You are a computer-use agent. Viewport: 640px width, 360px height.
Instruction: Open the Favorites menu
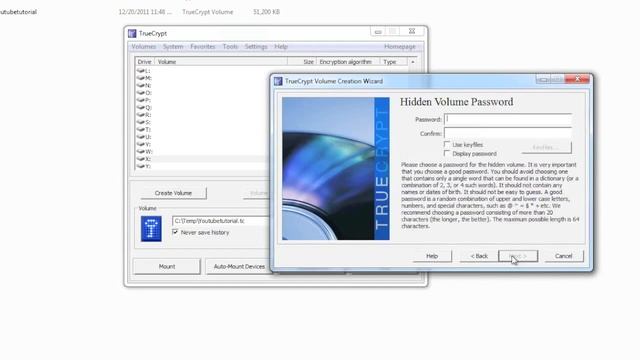(202, 47)
